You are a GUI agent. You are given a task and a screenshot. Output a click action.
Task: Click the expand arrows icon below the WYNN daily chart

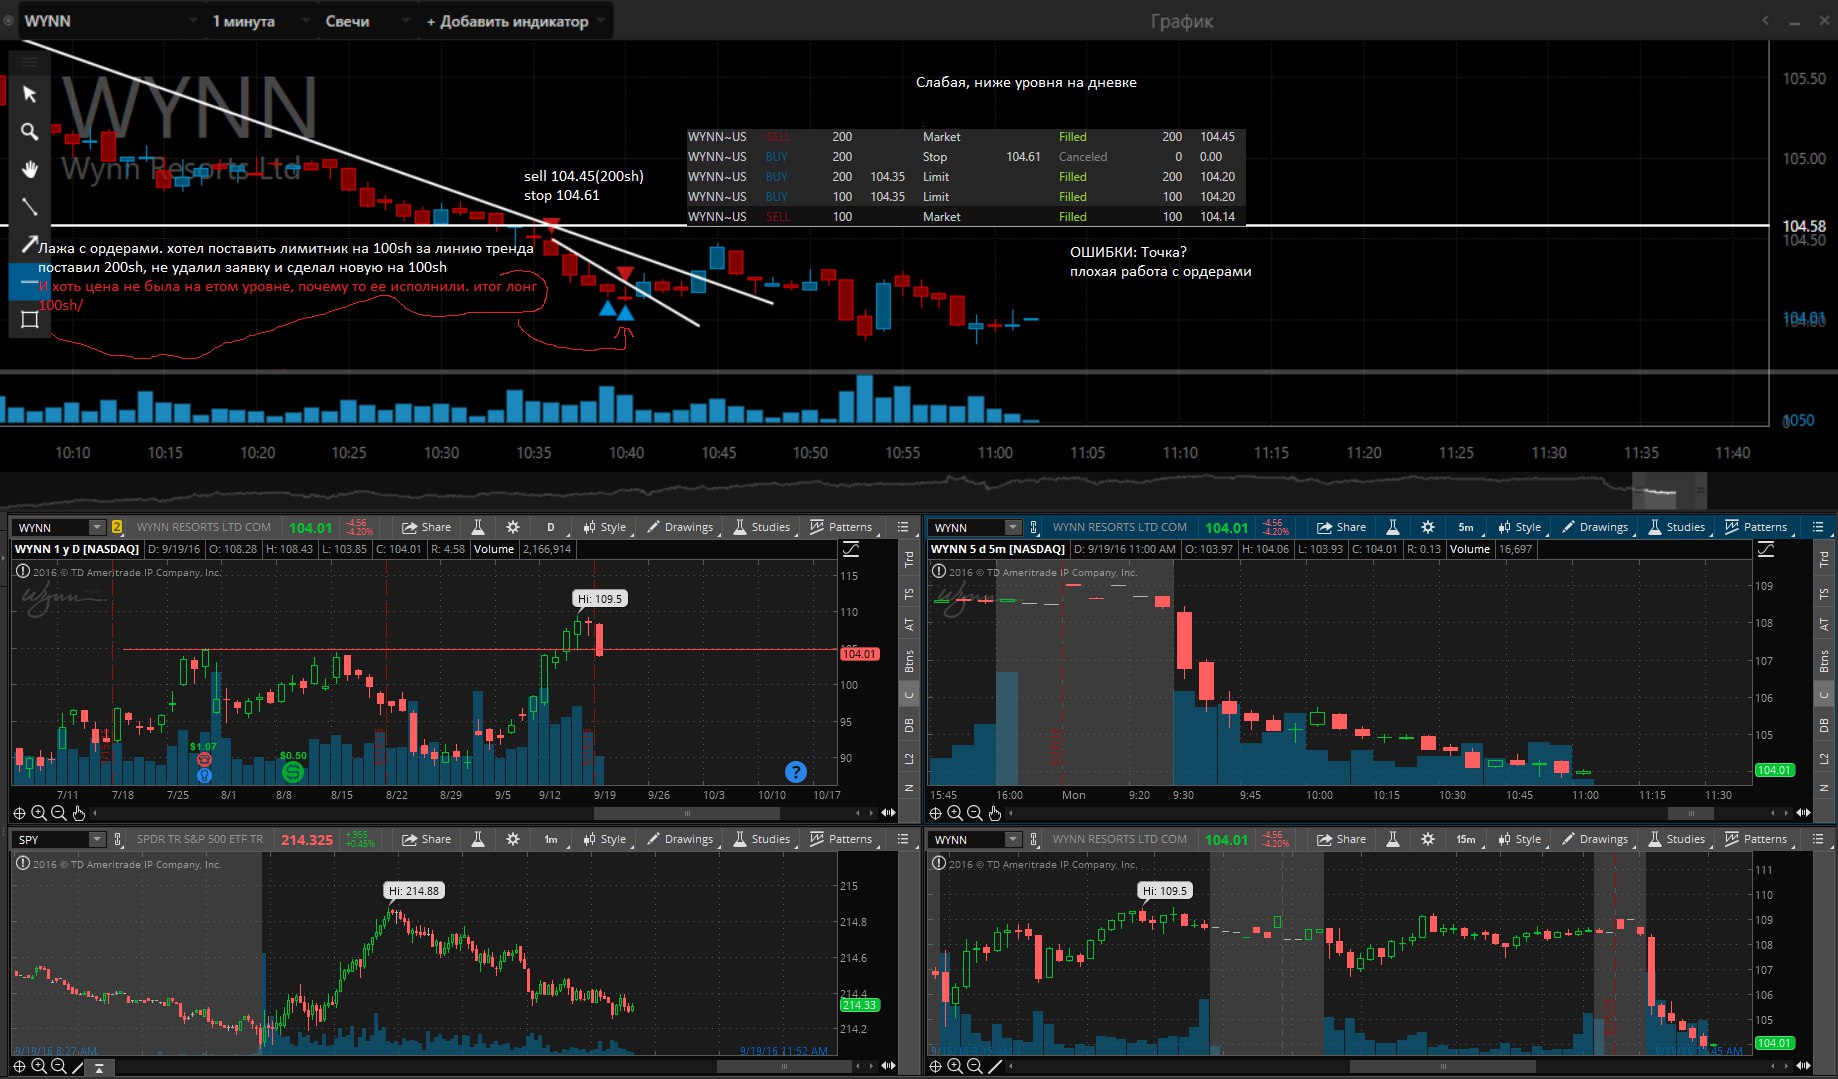[x=887, y=813]
